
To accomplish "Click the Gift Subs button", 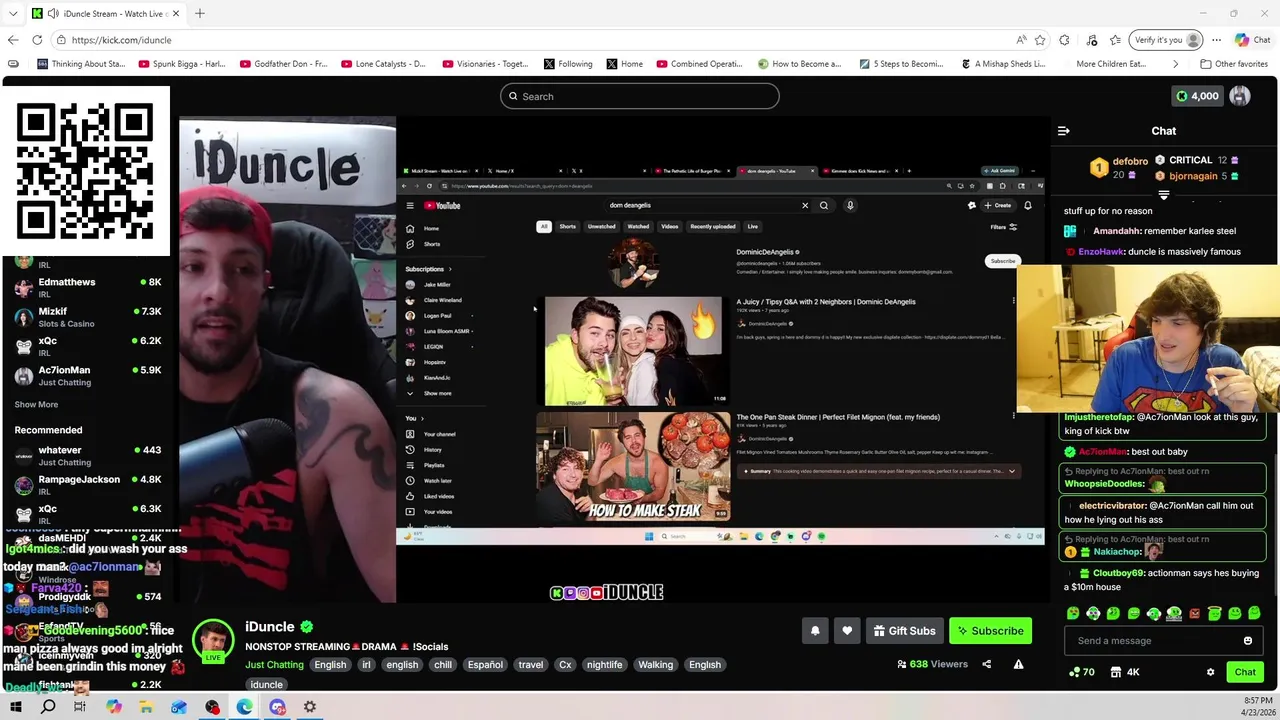I will click(x=904, y=631).
